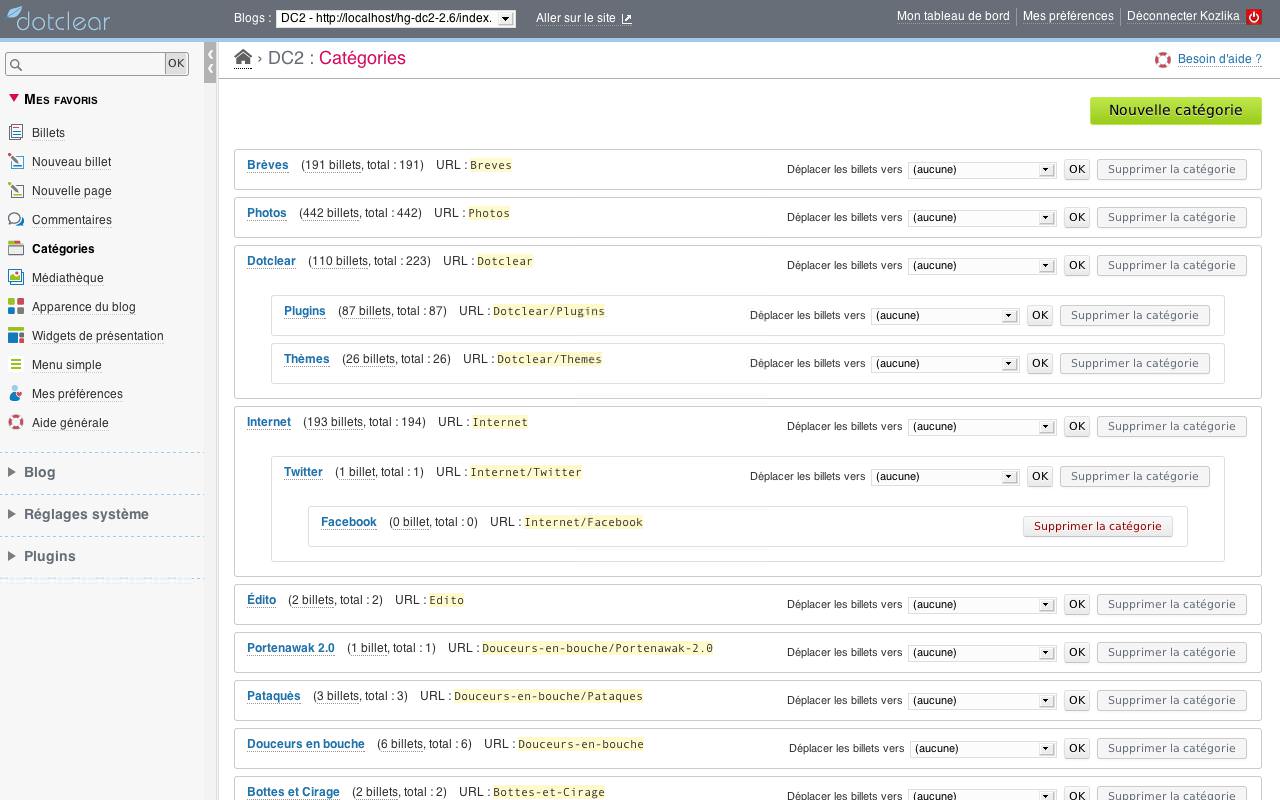Image resolution: width=1280 pixels, height=800 pixels.
Task: Delete the Facebook category
Action: (x=1097, y=526)
